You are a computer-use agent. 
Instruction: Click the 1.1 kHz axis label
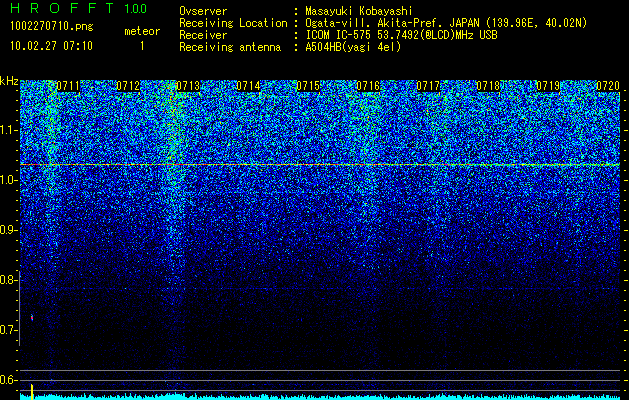pyautogui.click(x=8, y=130)
